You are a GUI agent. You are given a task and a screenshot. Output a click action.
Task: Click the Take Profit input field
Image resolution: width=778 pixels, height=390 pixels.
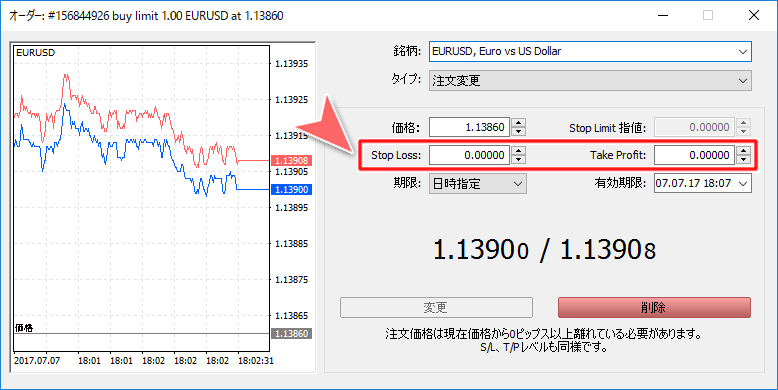[694, 155]
